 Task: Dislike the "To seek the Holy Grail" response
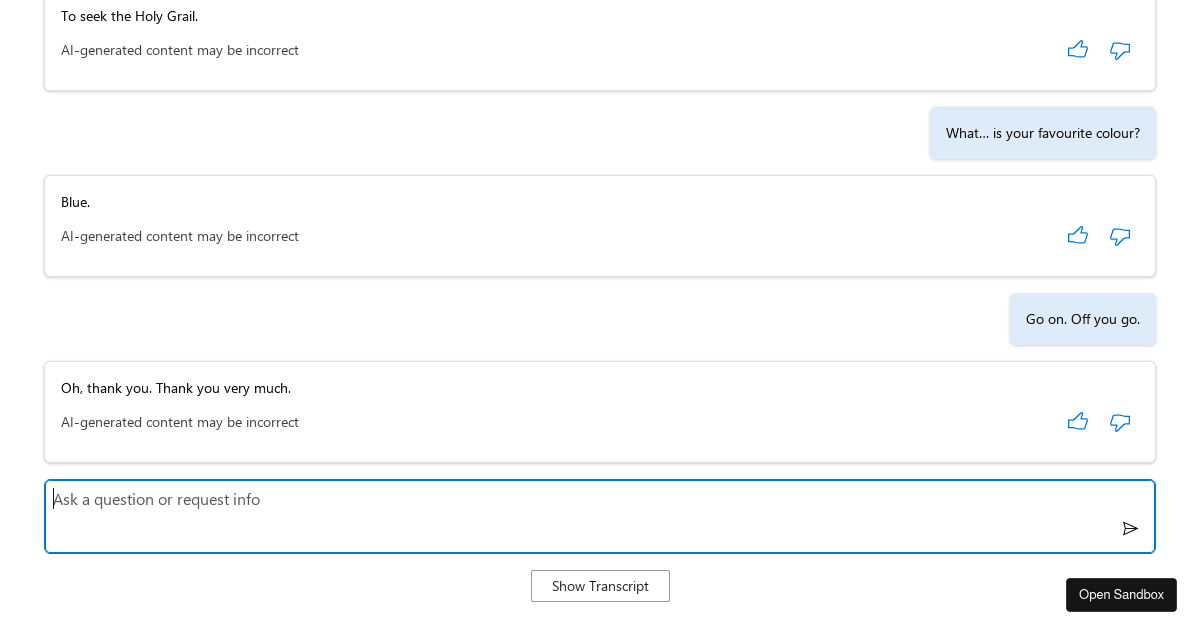coord(1120,50)
